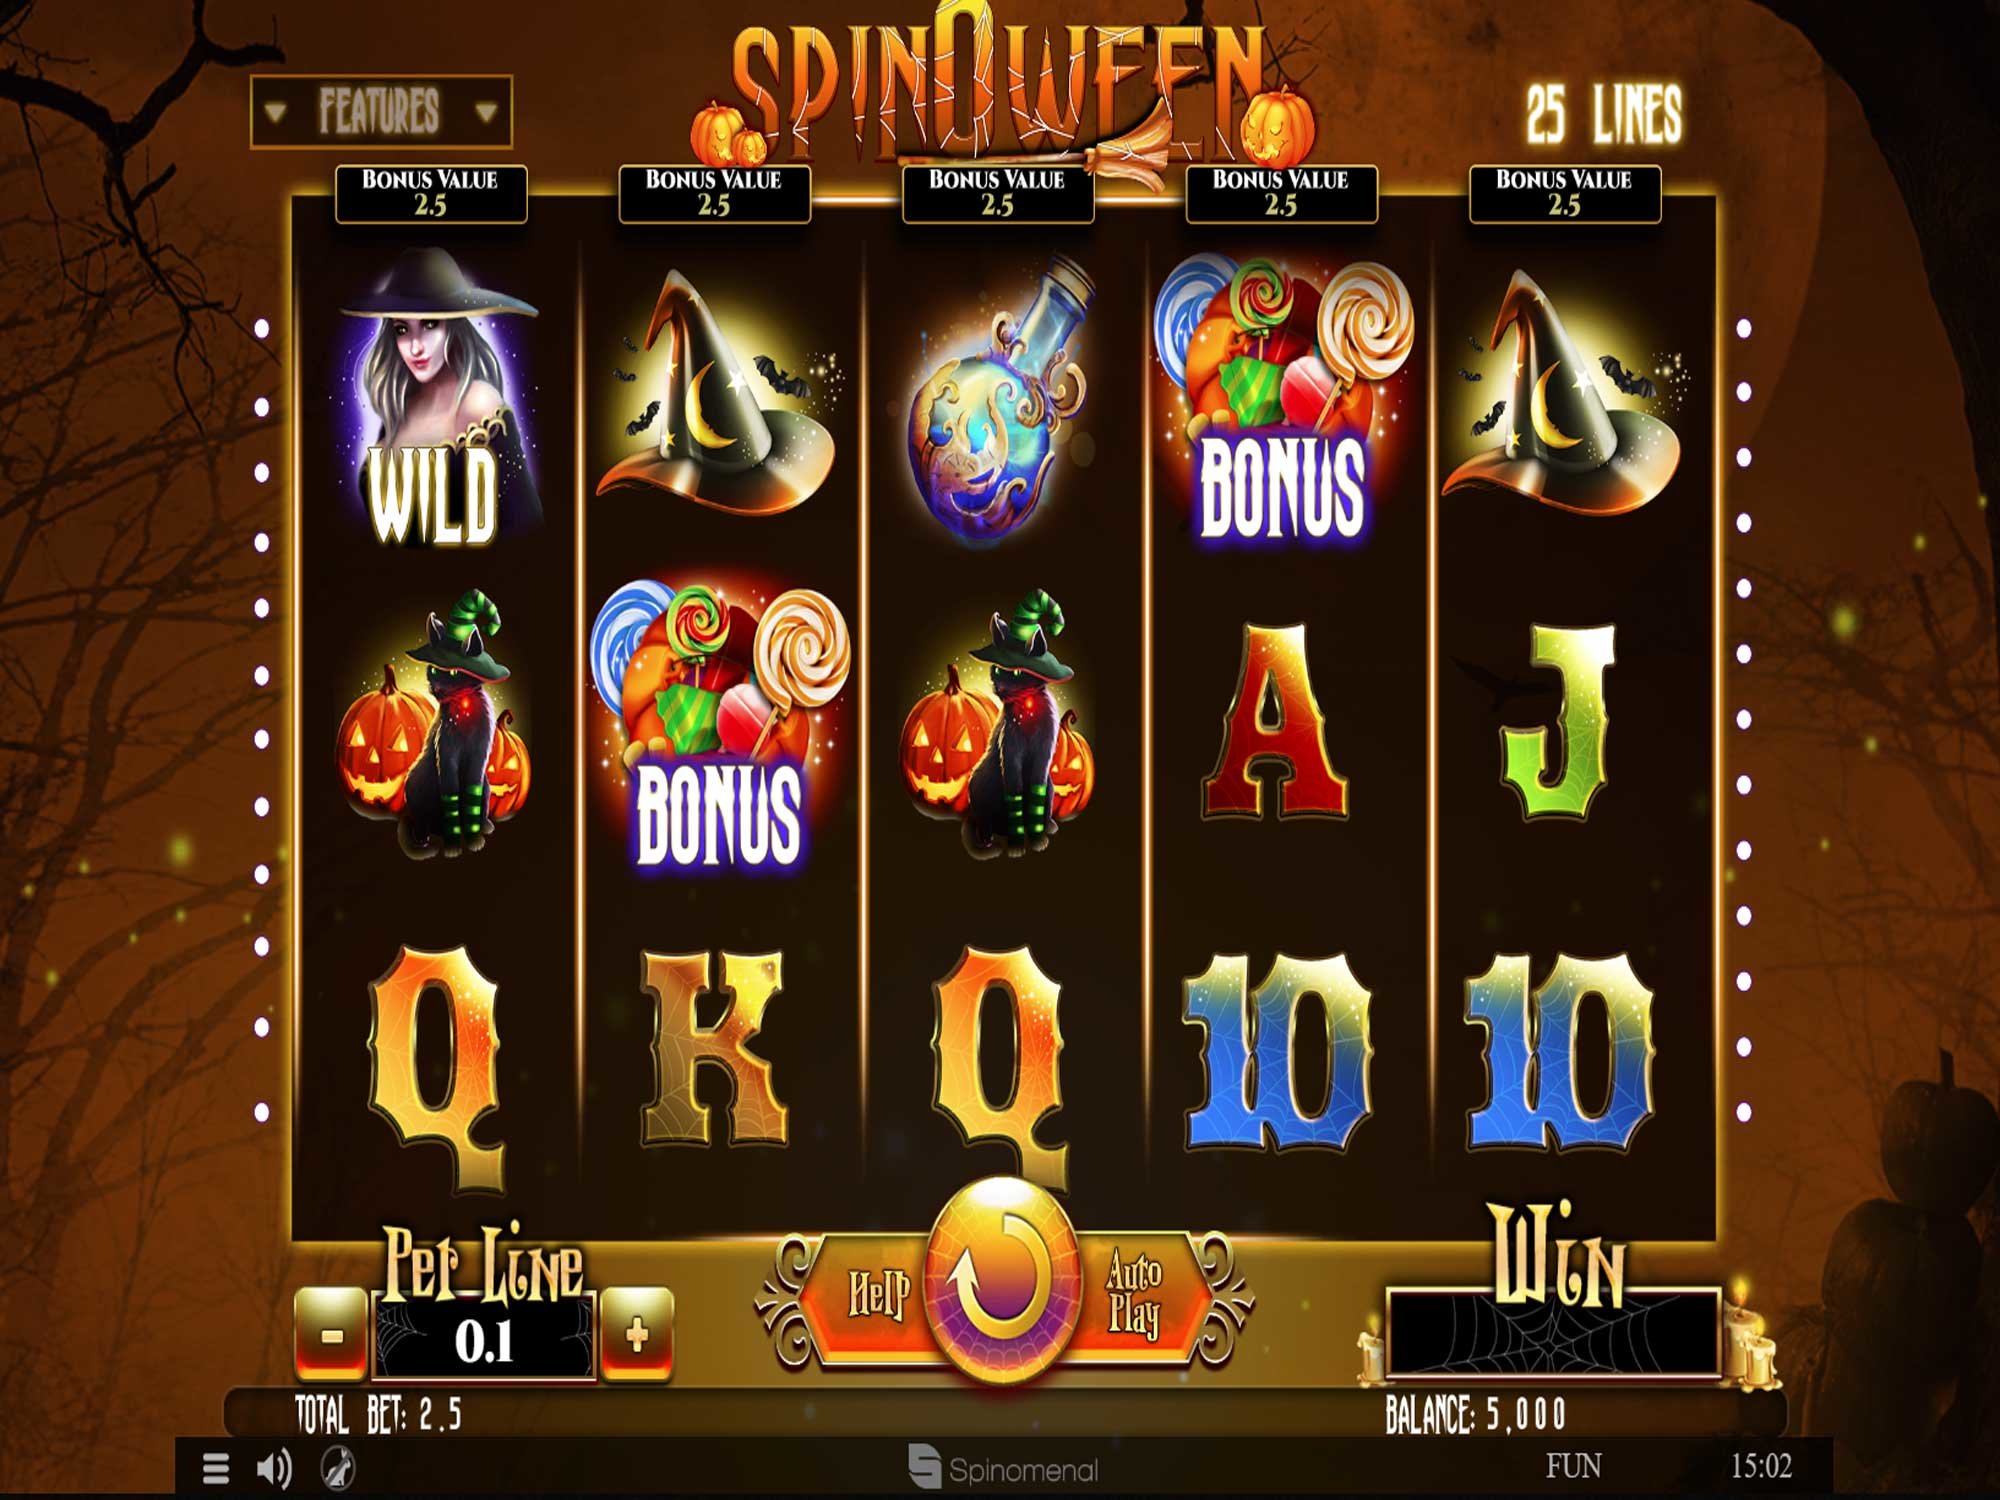2000x1500 pixels.
Task: Click the Bonus candy symbol on reel two
Action: (719, 723)
